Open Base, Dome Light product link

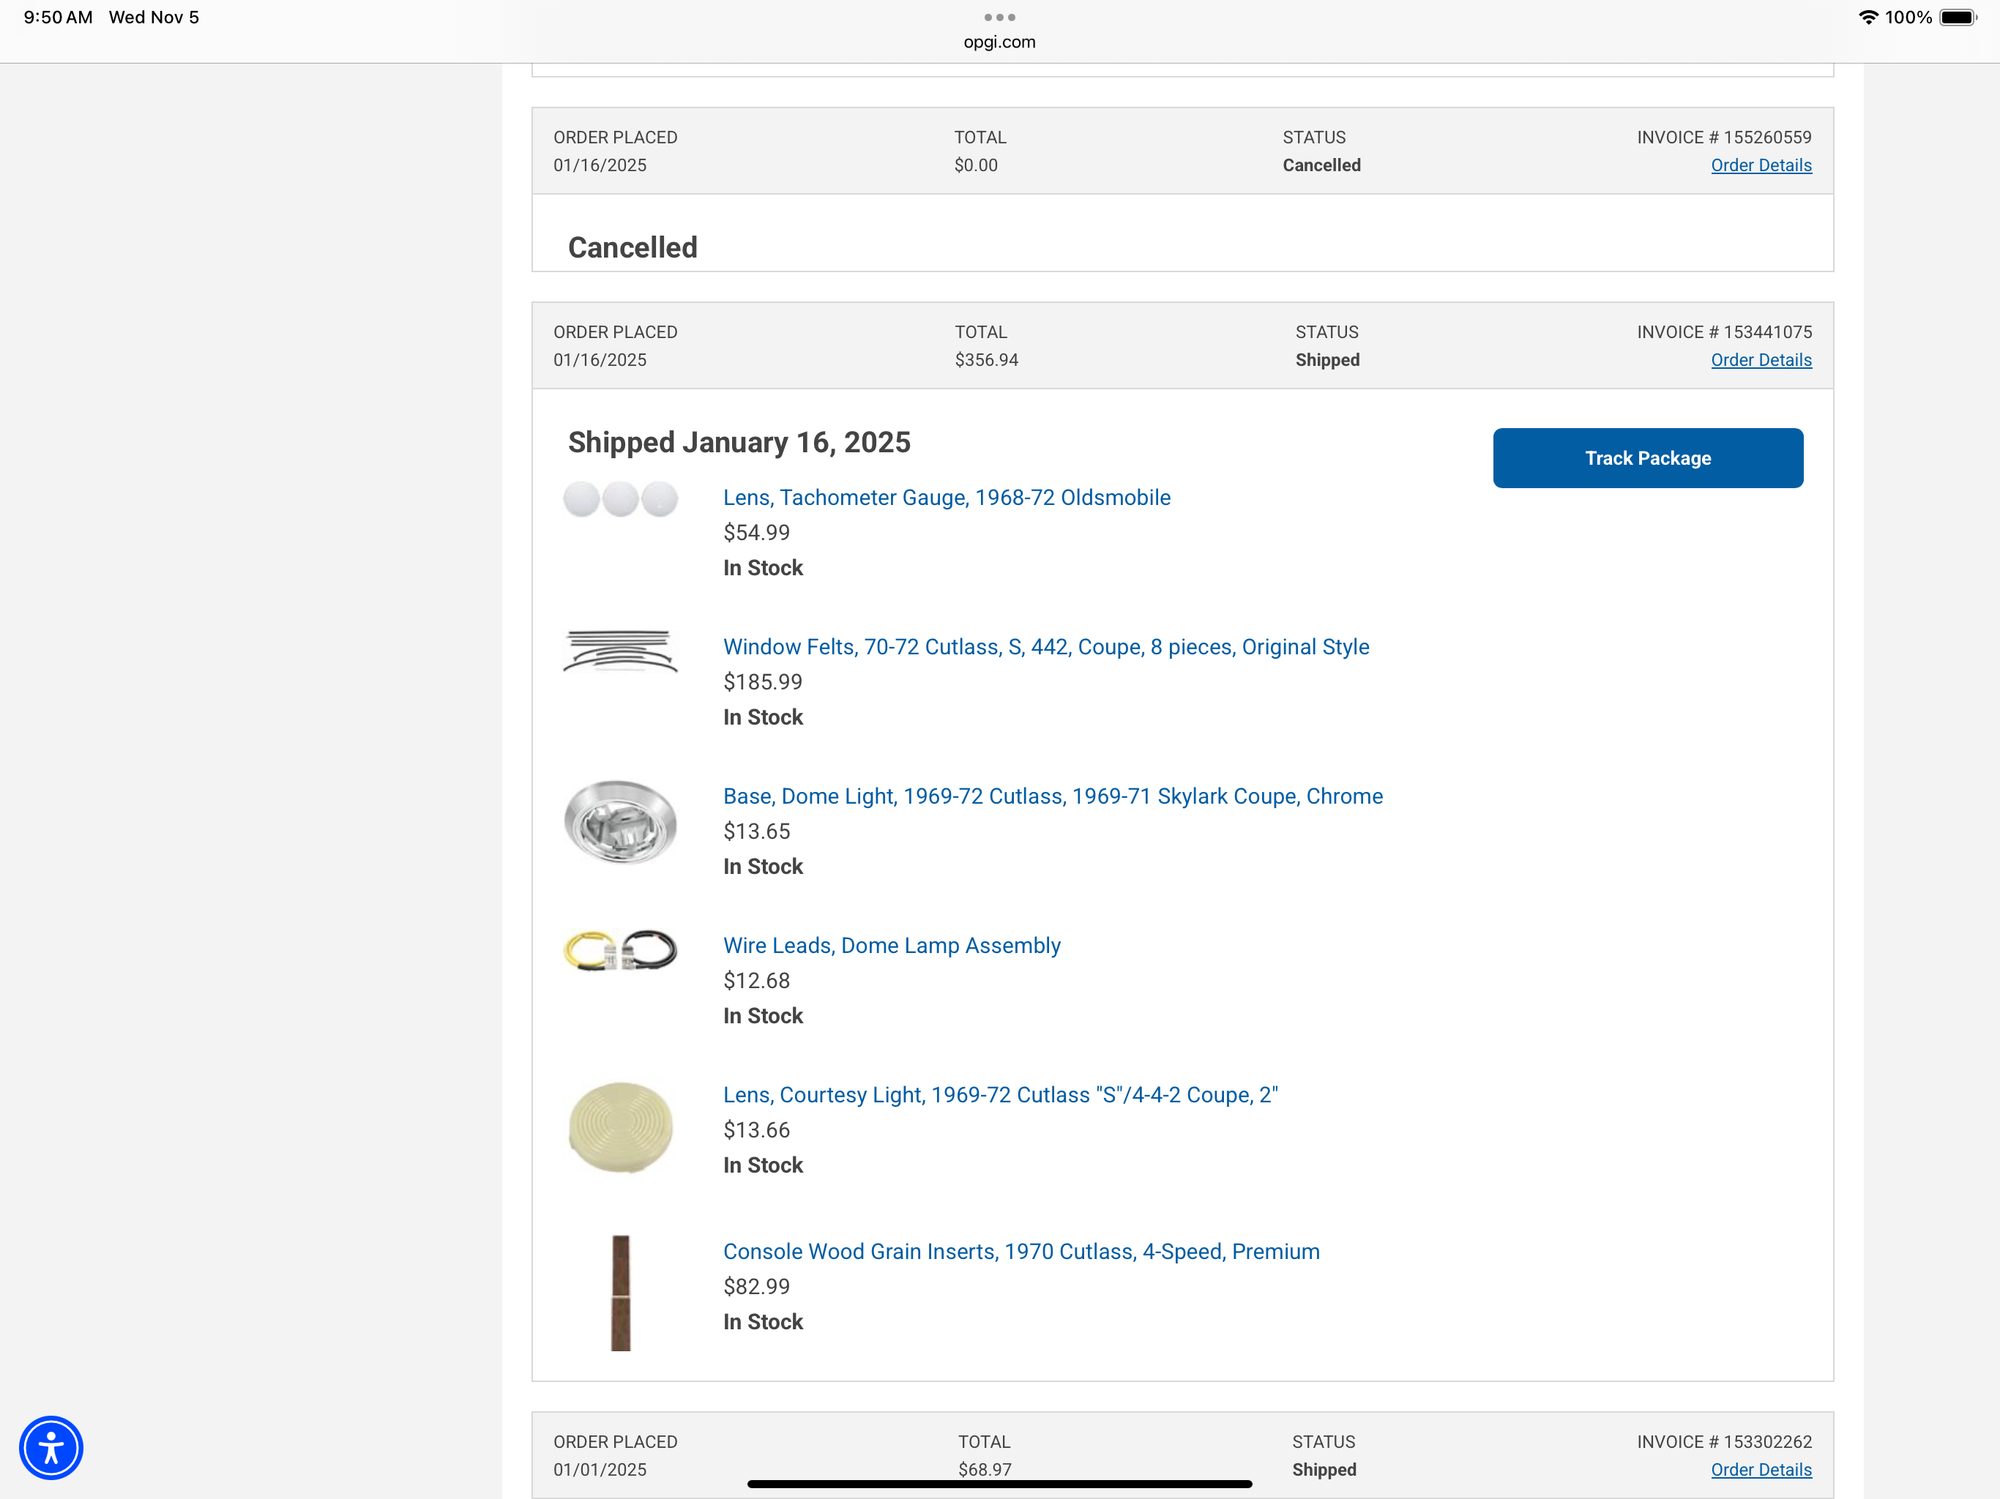coord(1052,796)
